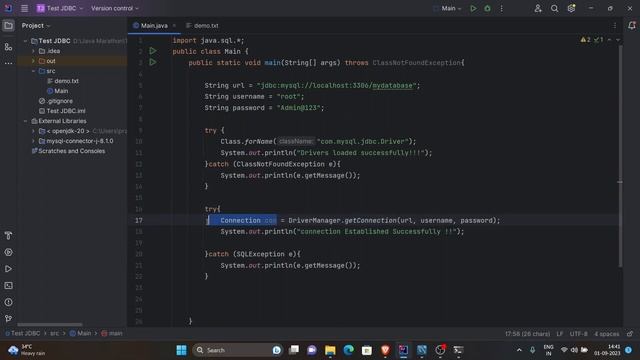Image resolution: width=640 pixels, height=360 pixels.
Task: Select Main class in project tree
Action: (58, 91)
